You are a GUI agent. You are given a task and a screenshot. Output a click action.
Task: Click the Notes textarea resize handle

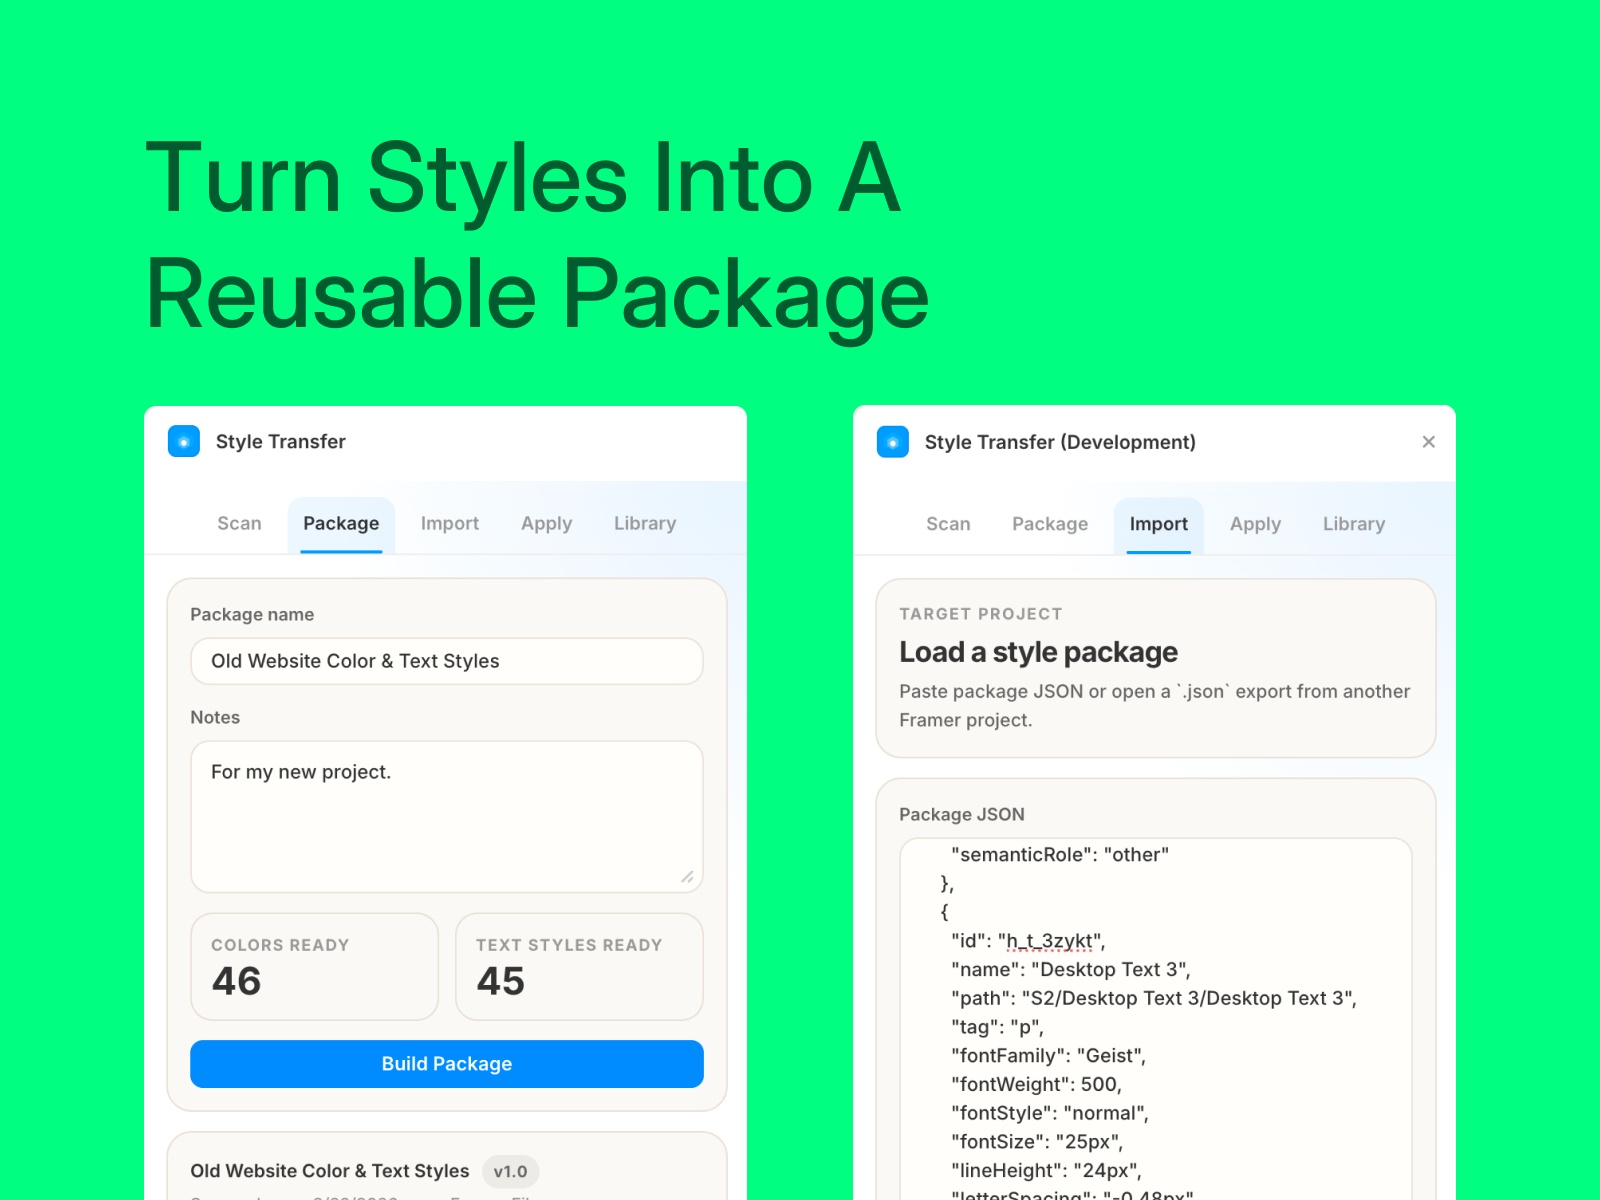(x=688, y=877)
